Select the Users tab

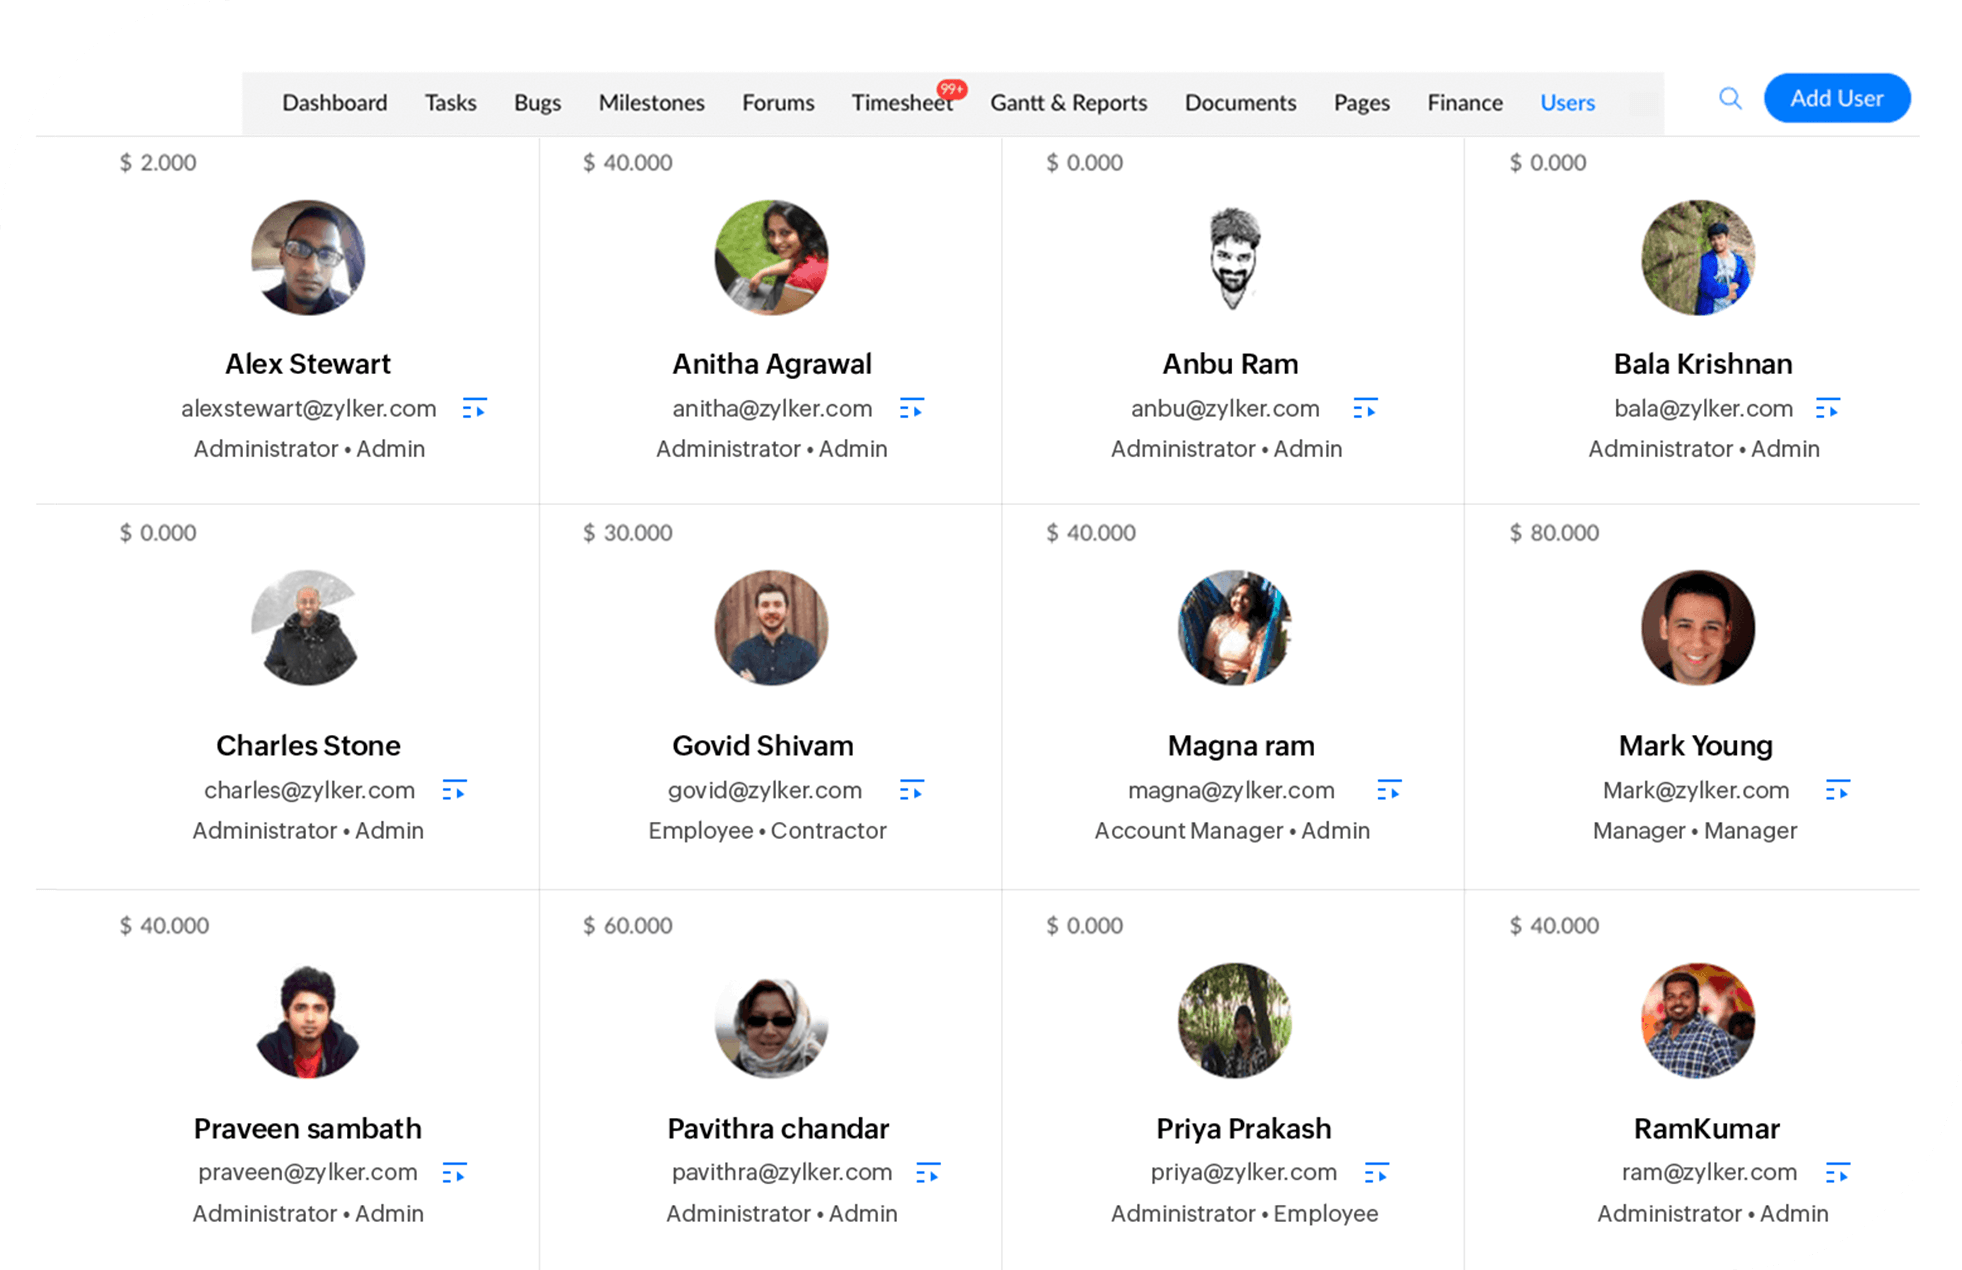click(1567, 102)
